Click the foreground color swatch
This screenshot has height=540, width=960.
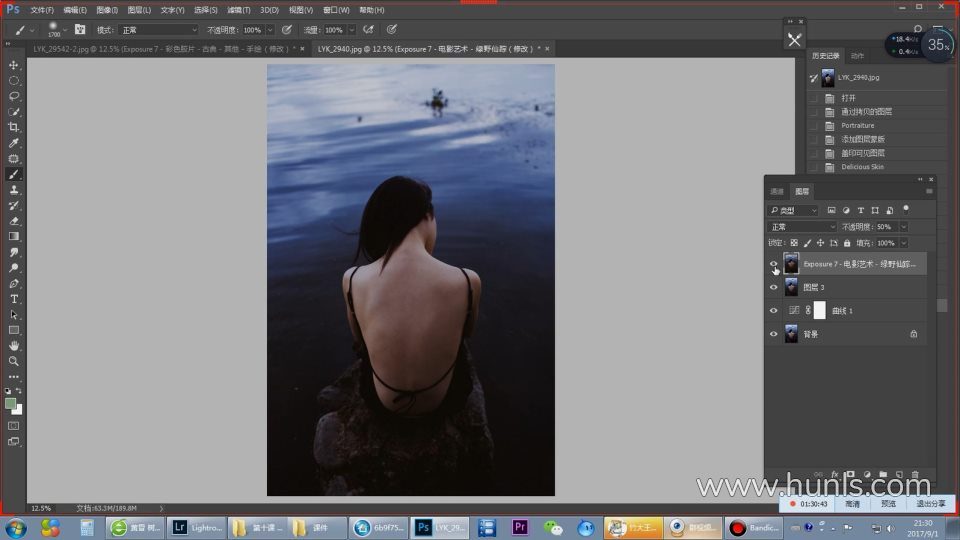point(10,403)
